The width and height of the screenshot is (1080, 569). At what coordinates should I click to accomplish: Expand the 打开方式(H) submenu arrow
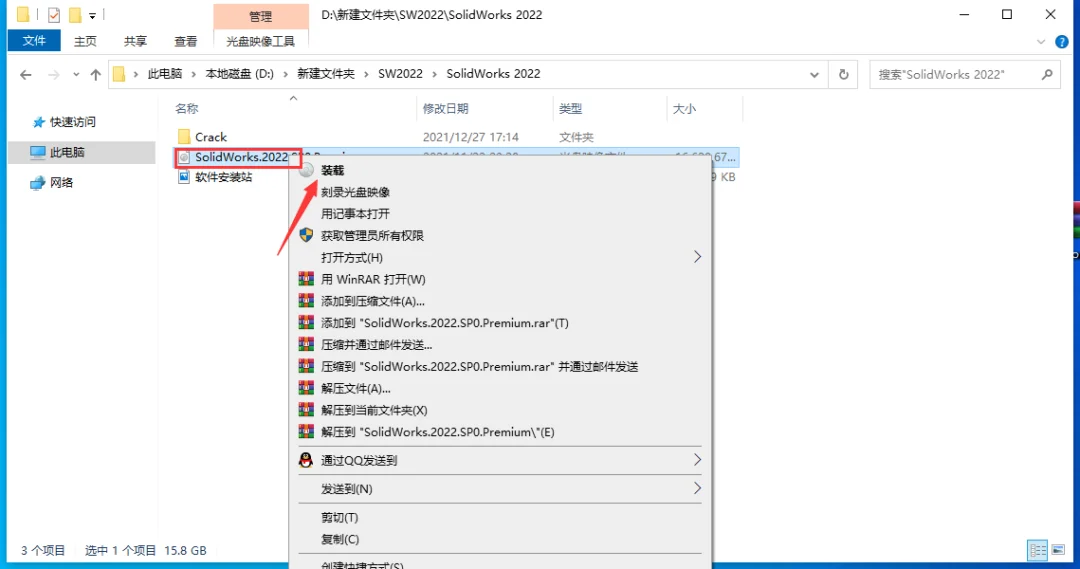coord(697,257)
